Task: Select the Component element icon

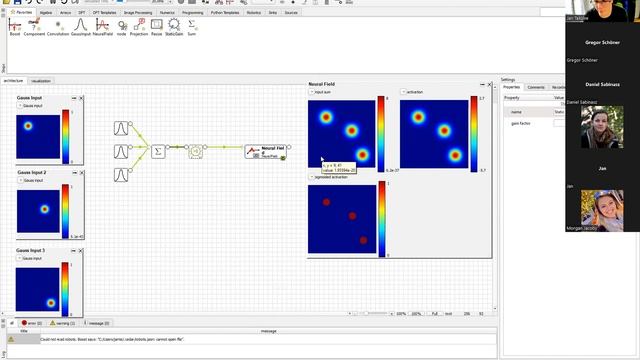Action: tap(34, 25)
